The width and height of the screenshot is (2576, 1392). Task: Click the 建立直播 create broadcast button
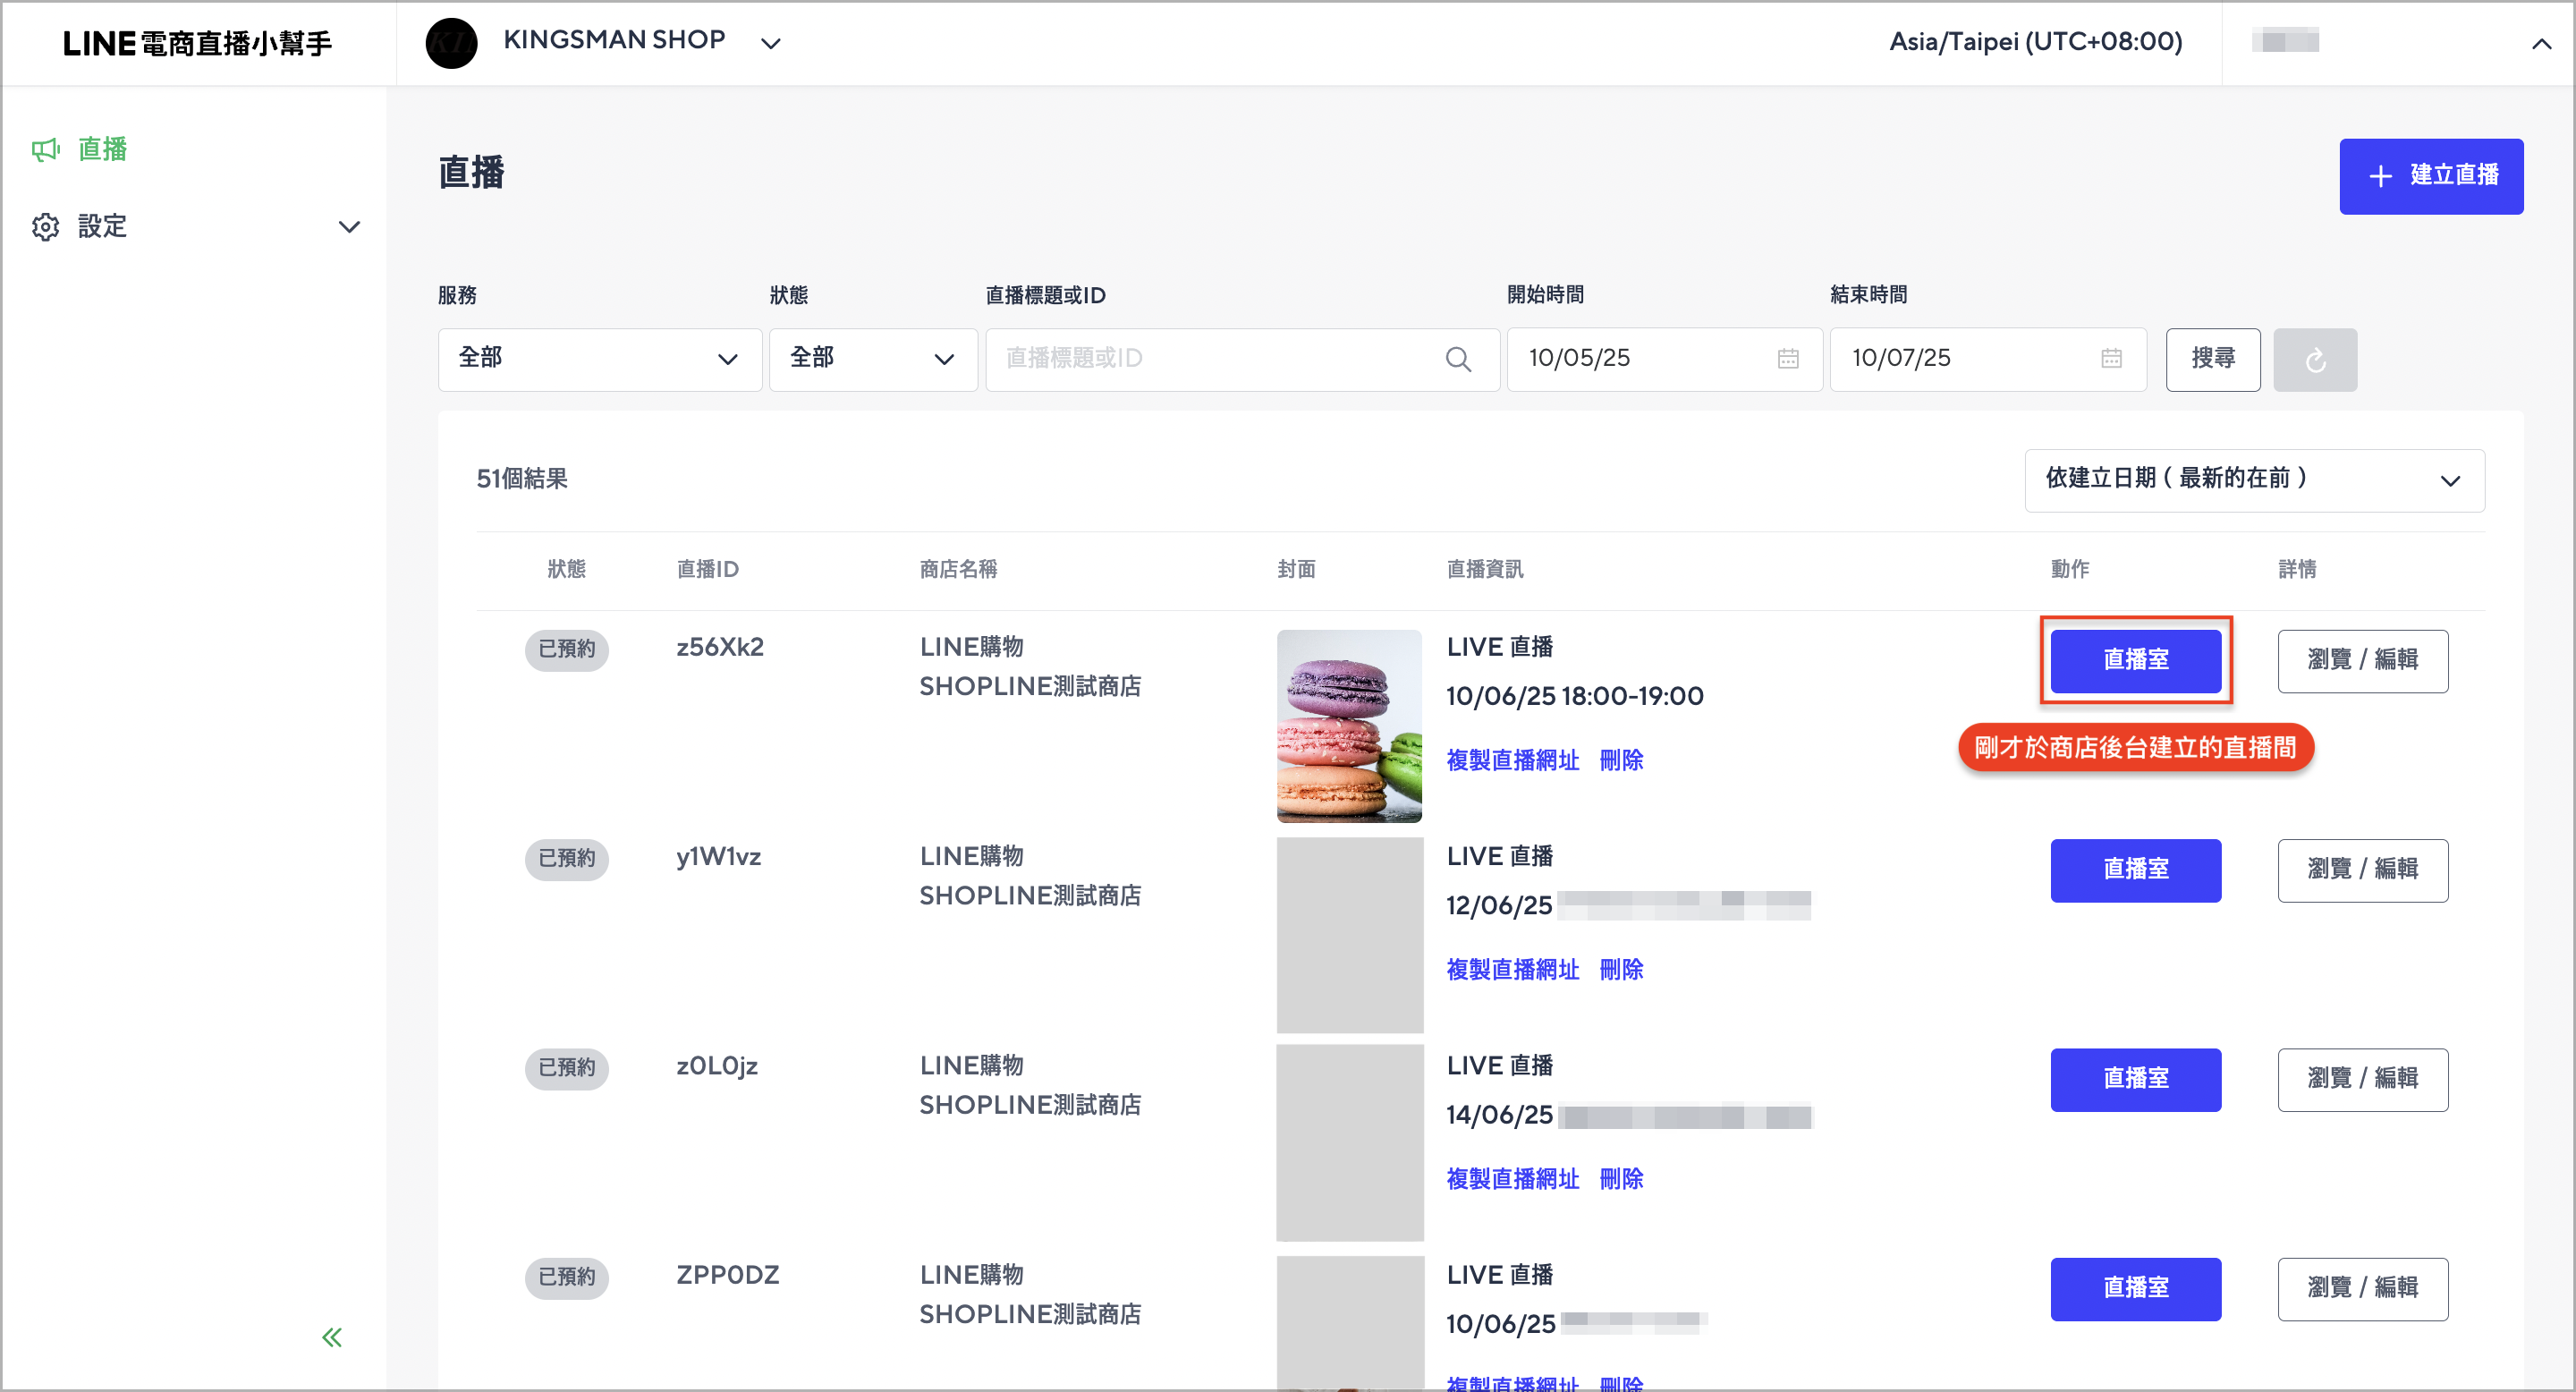tap(2430, 176)
